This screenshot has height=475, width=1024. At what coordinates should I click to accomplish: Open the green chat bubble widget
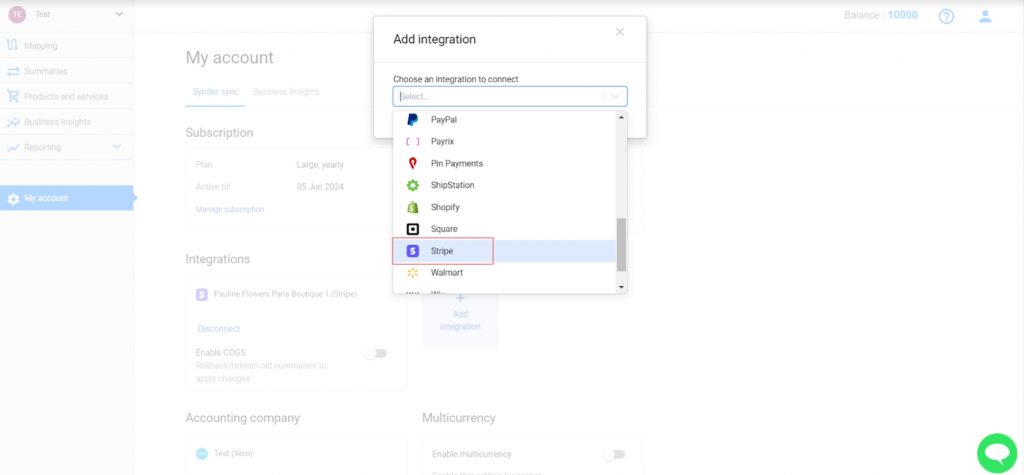997,453
